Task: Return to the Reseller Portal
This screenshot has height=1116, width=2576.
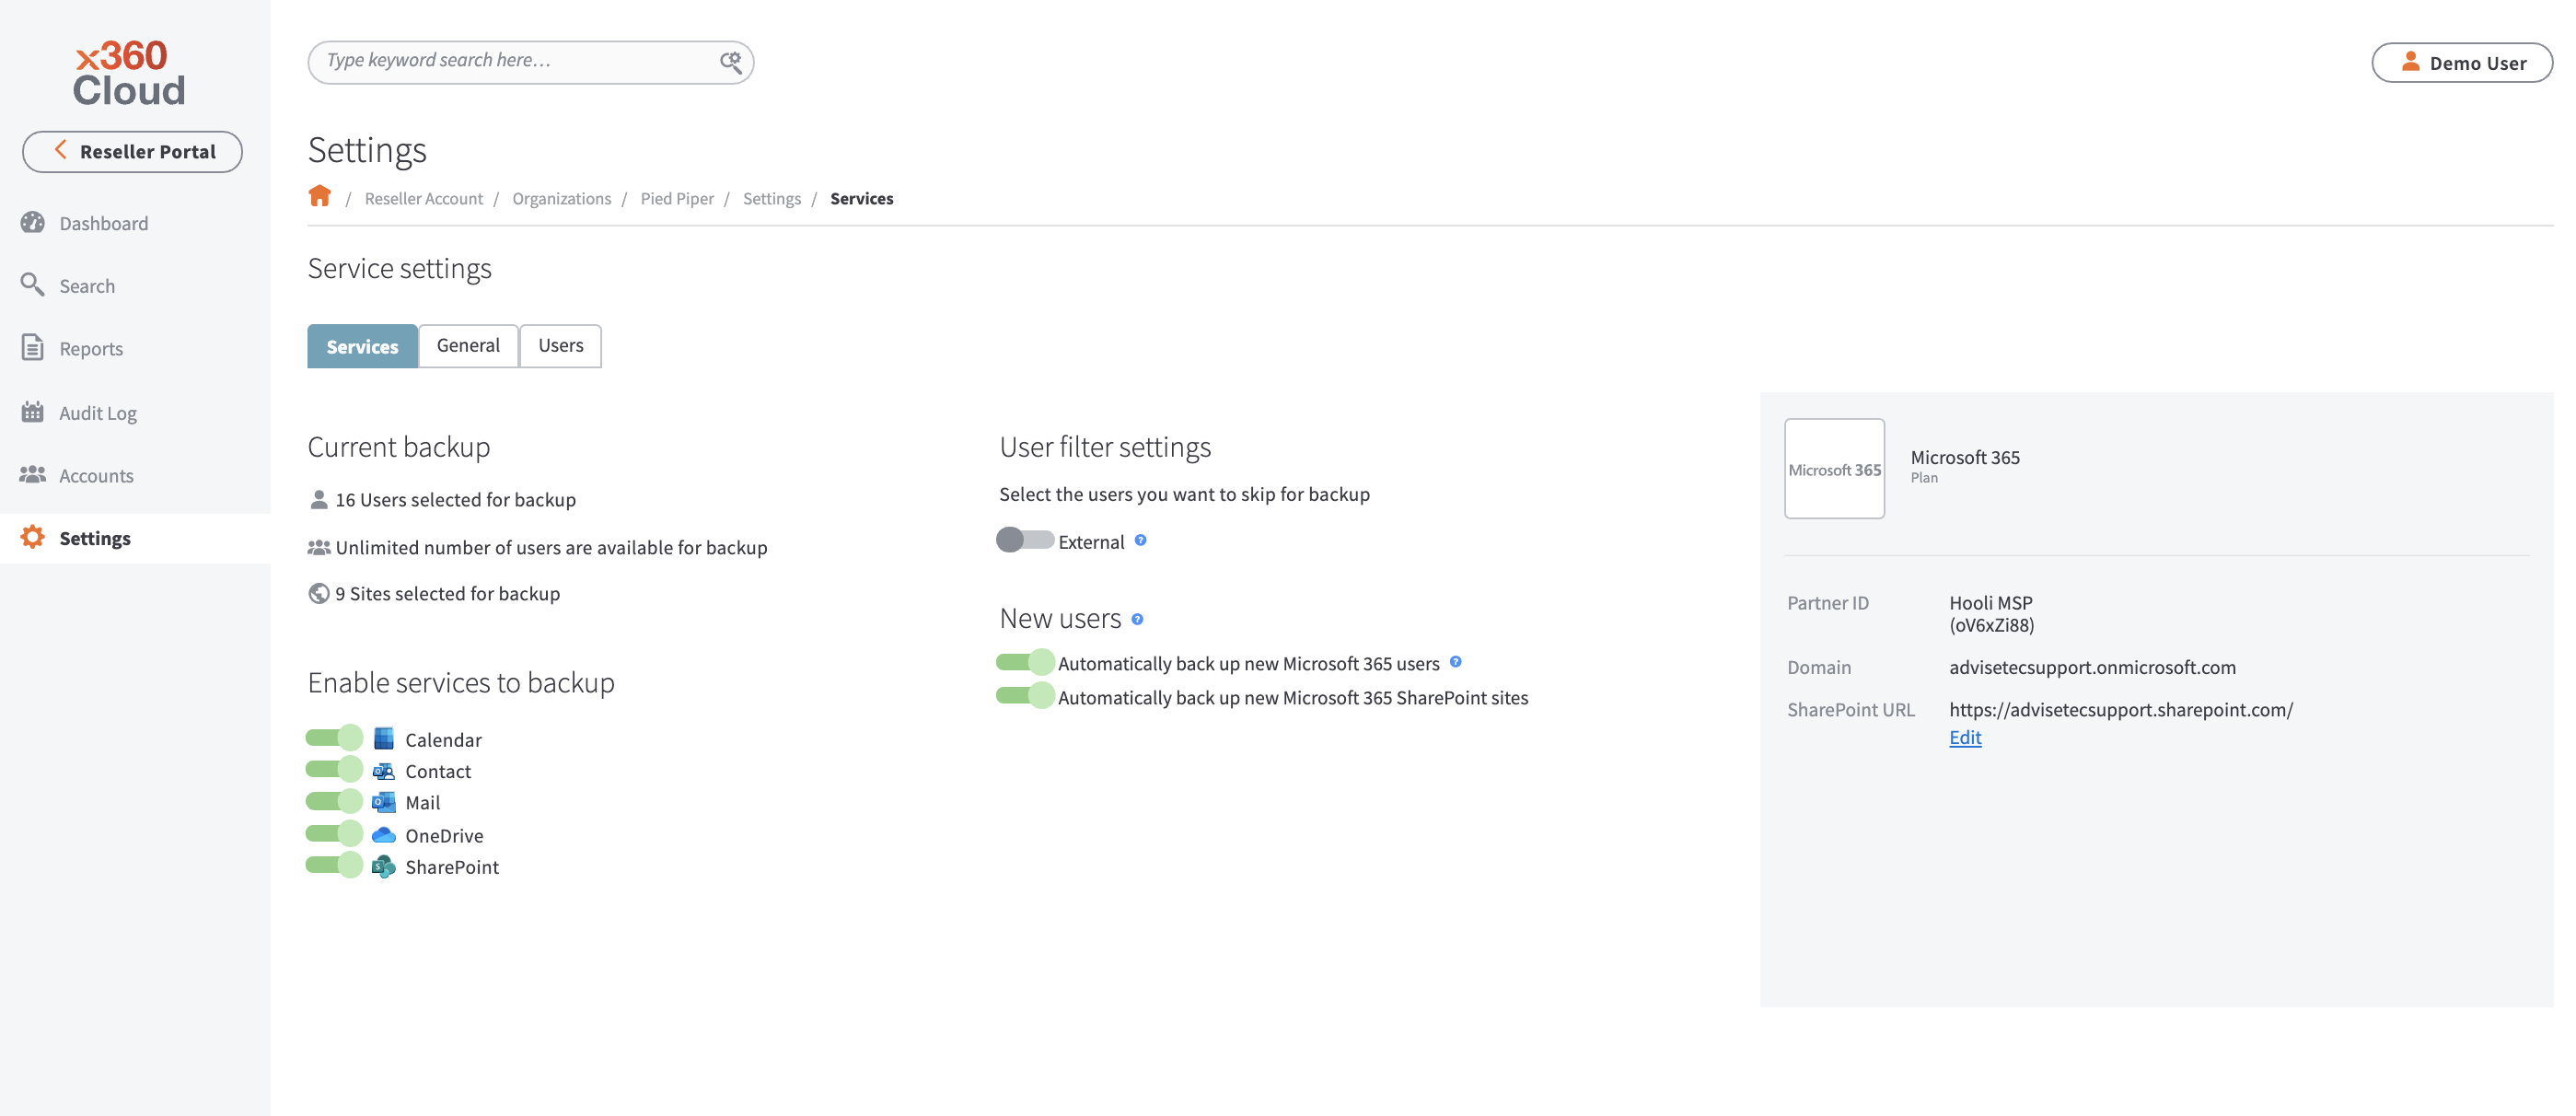Action: 132,151
